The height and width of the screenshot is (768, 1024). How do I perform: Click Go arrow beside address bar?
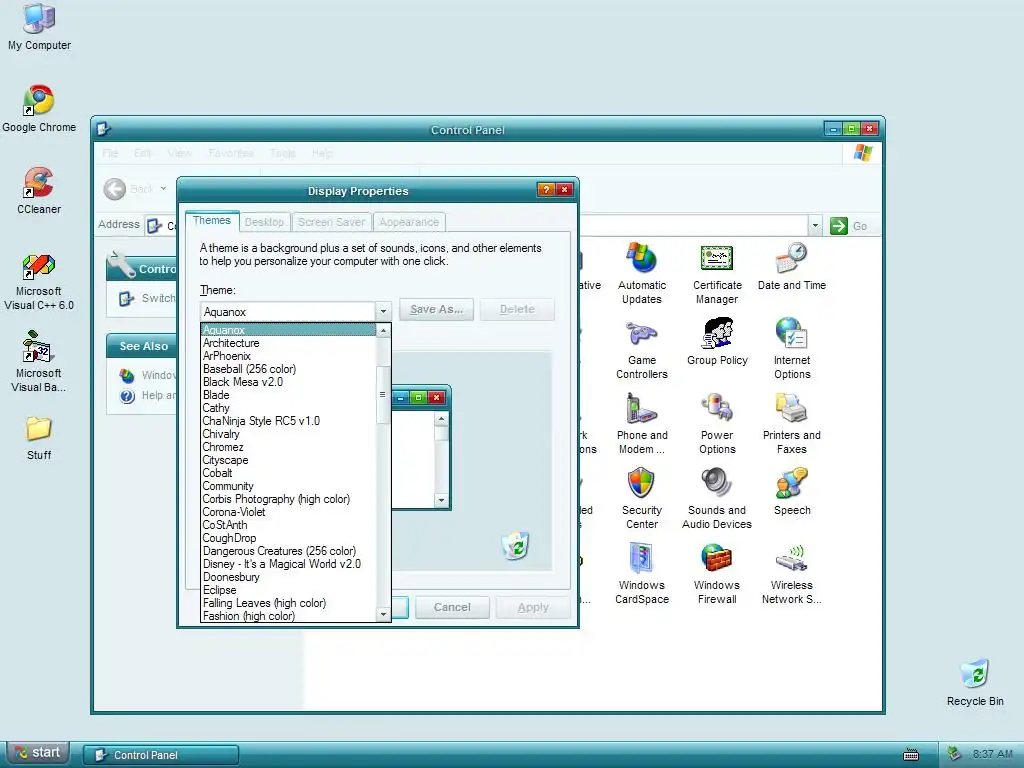pyautogui.click(x=839, y=226)
